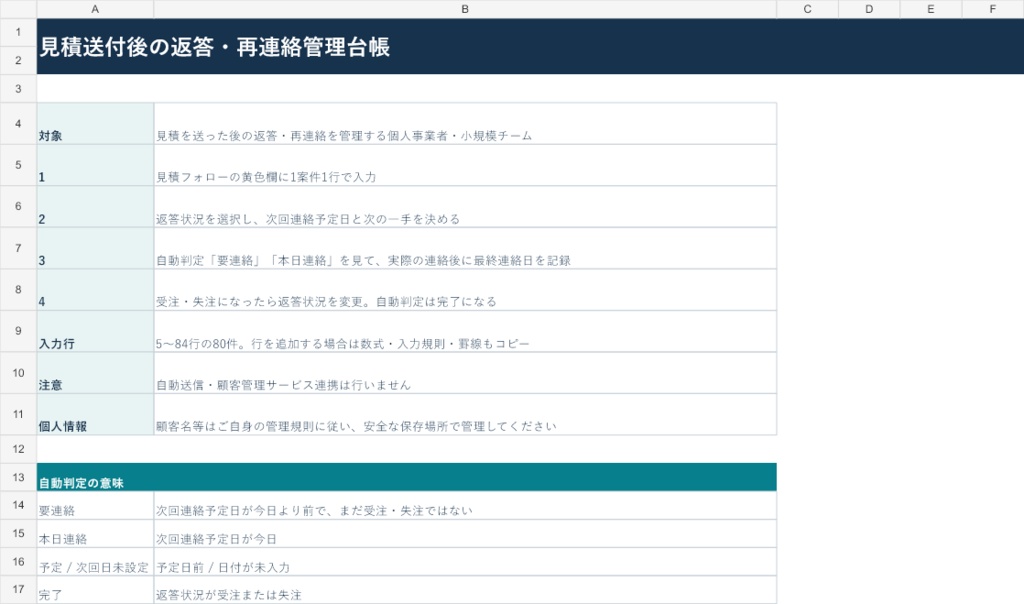Select column B header
1024x604 pixels.
(465, 9)
